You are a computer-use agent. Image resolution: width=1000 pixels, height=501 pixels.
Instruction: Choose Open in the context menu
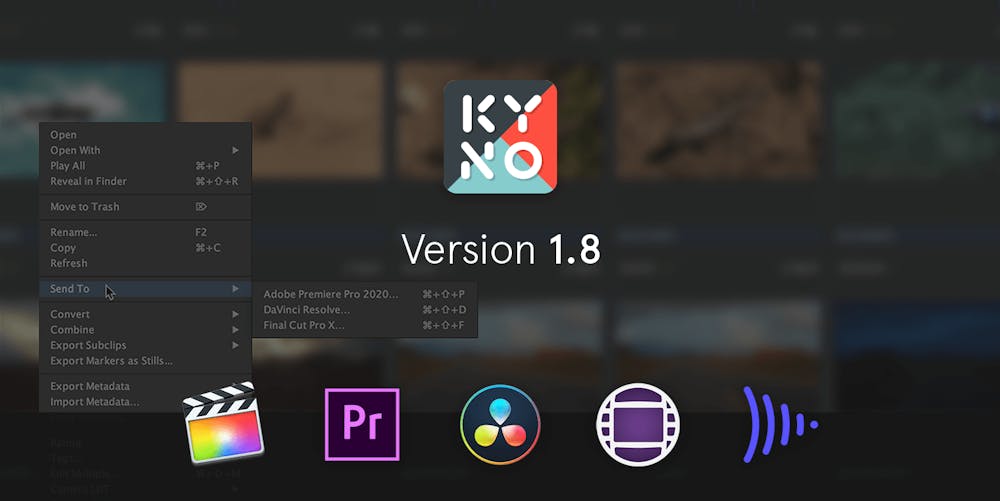coord(145,134)
